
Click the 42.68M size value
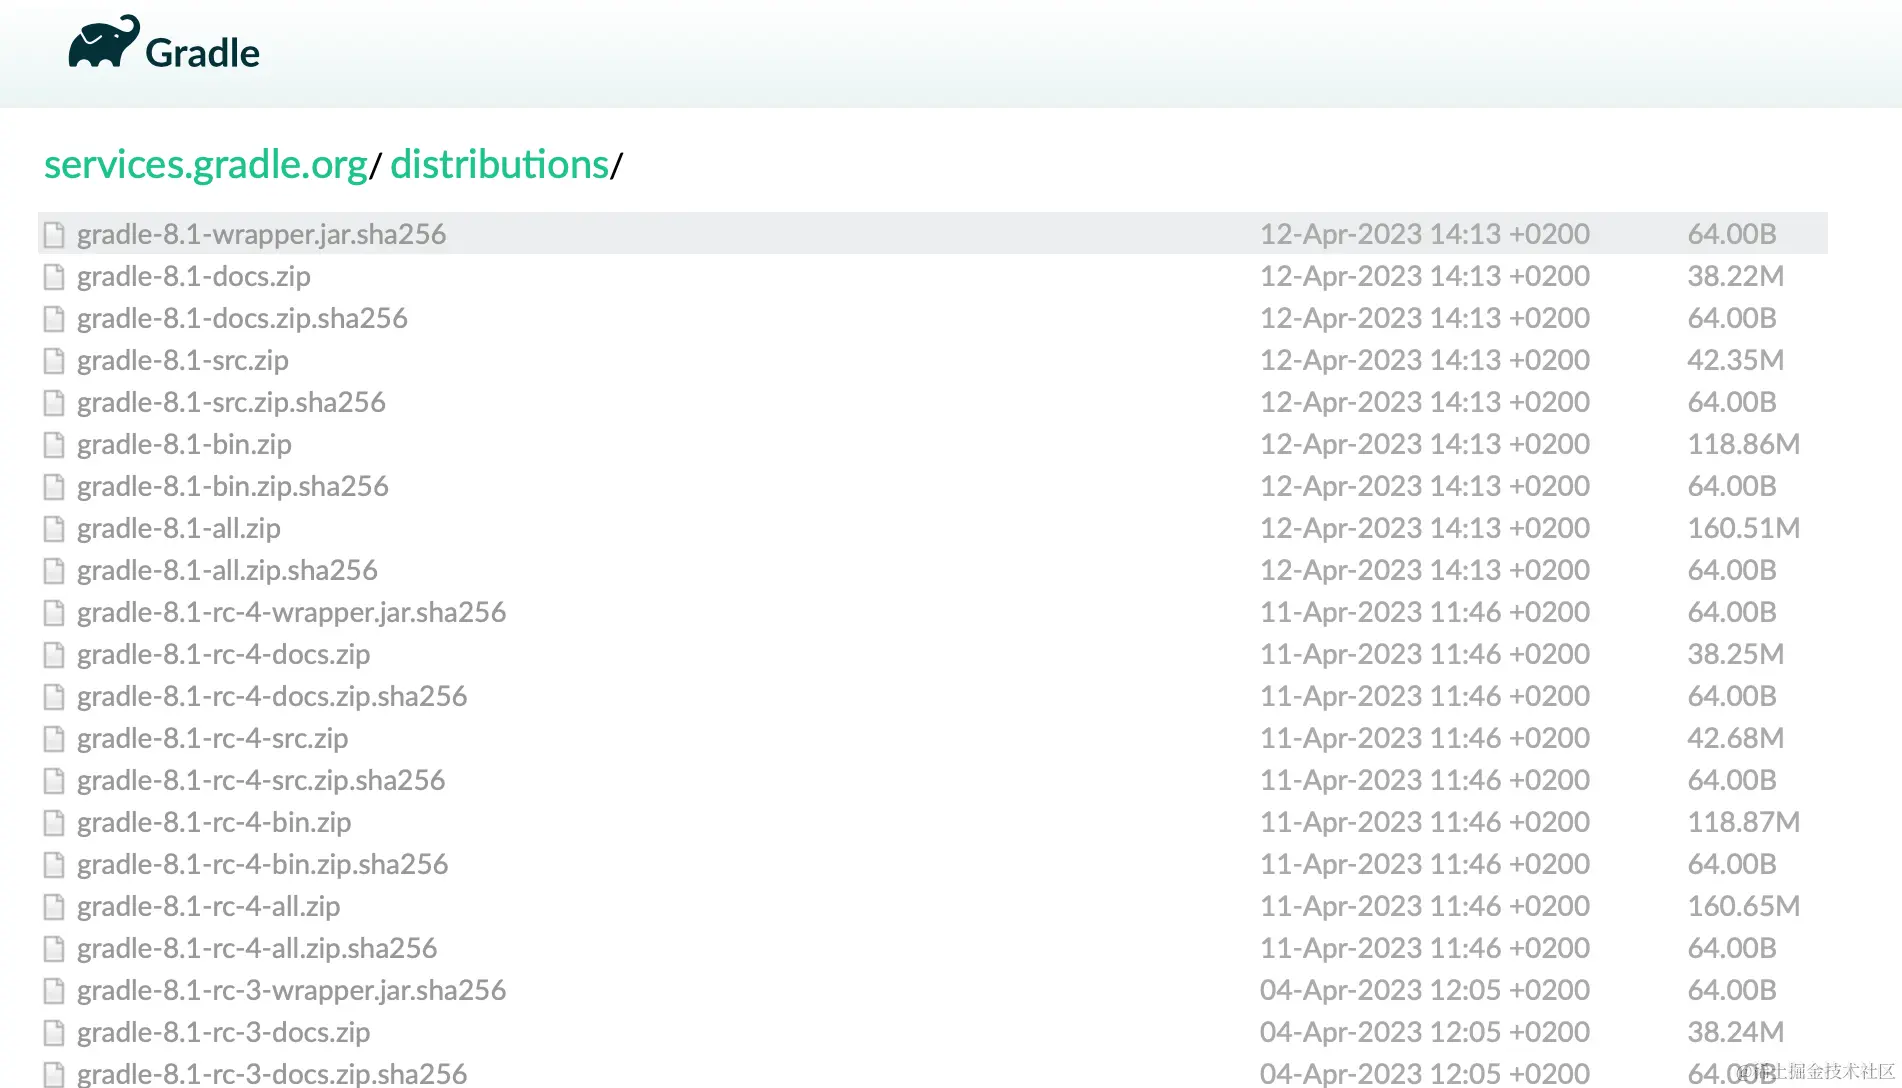click(x=1736, y=738)
